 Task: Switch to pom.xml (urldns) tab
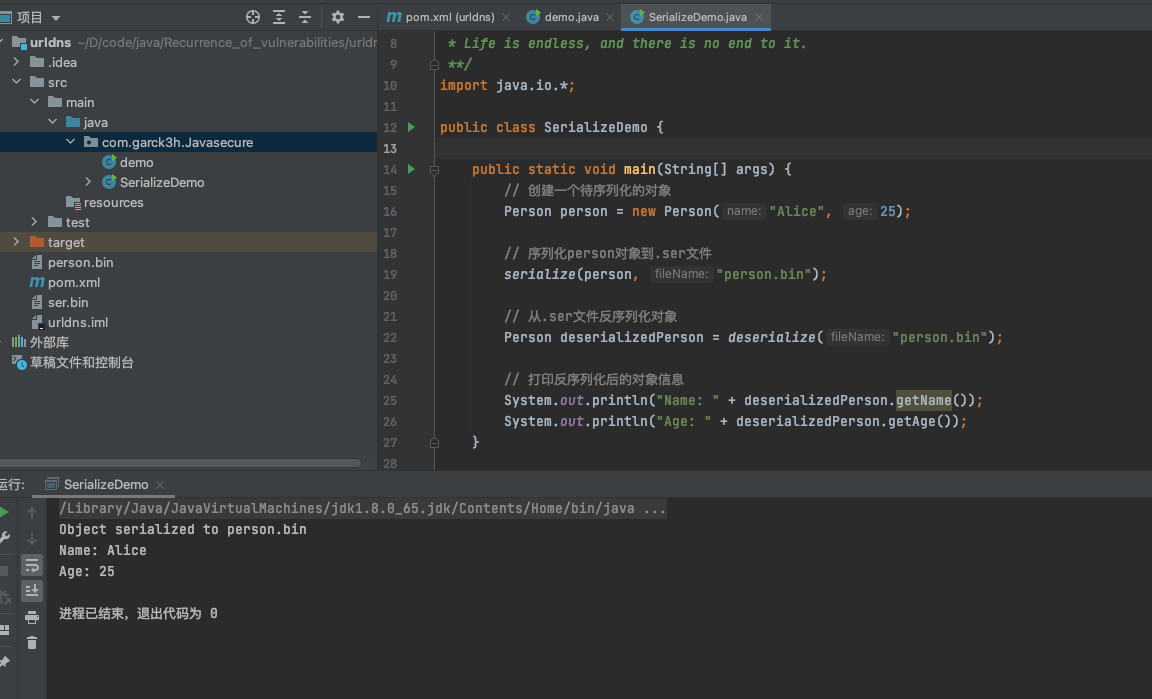tap(450, 17)
